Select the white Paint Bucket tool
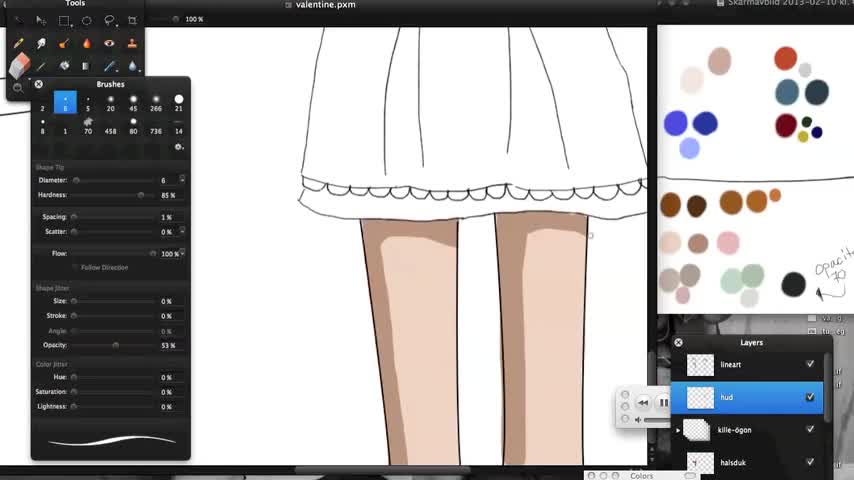This screenshot has width=854, height=480. 64,66
